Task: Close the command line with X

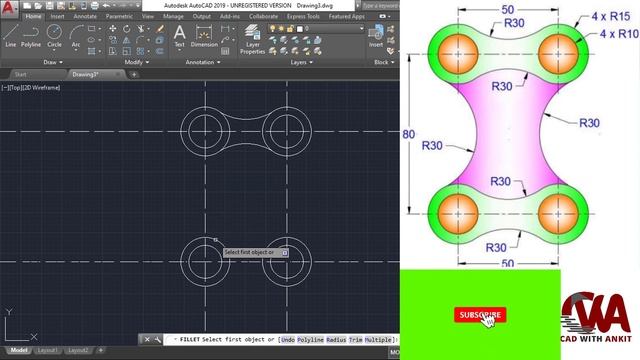Action: (147, 340)
